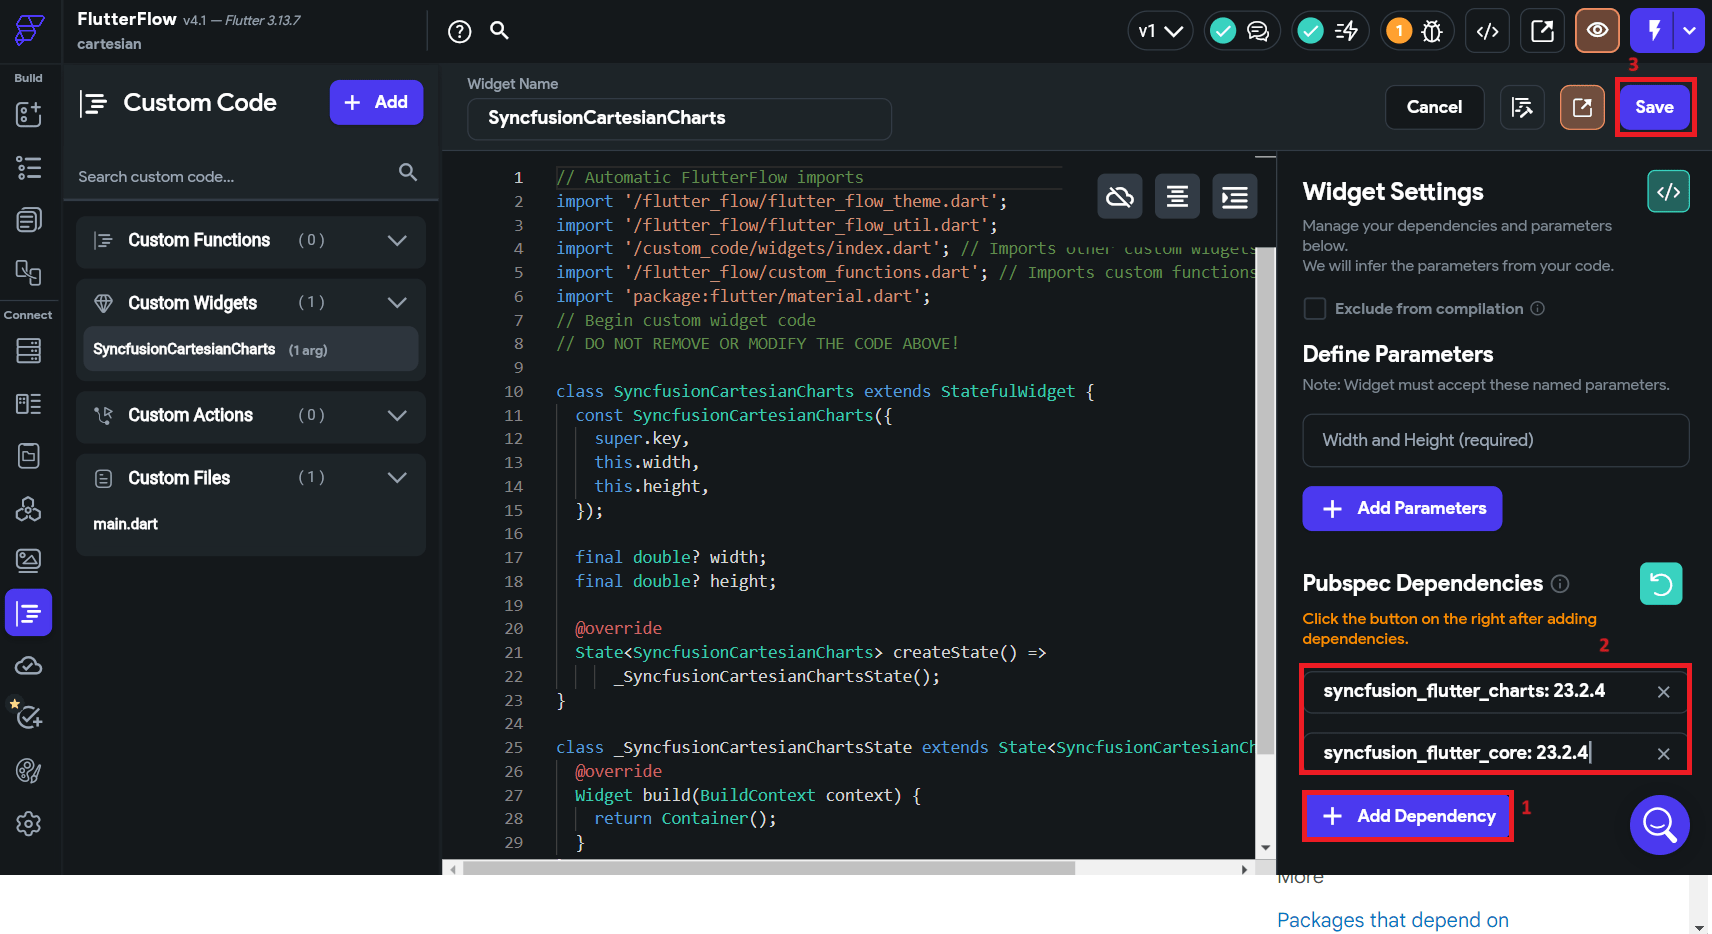Click the compile code icon next to Cancel

pos(1523,107)
